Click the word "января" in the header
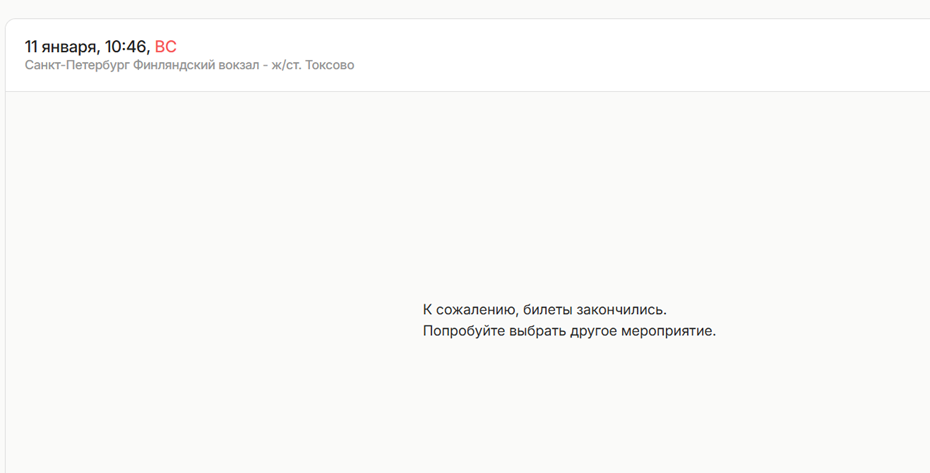 click(72, 47)
